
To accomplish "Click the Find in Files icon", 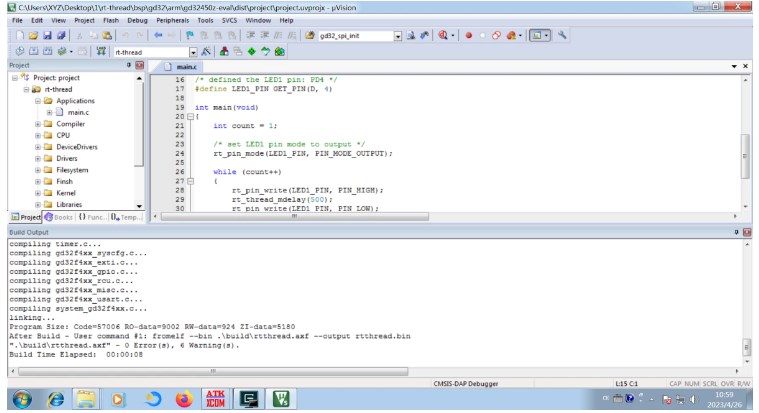I will pos(310,35).
